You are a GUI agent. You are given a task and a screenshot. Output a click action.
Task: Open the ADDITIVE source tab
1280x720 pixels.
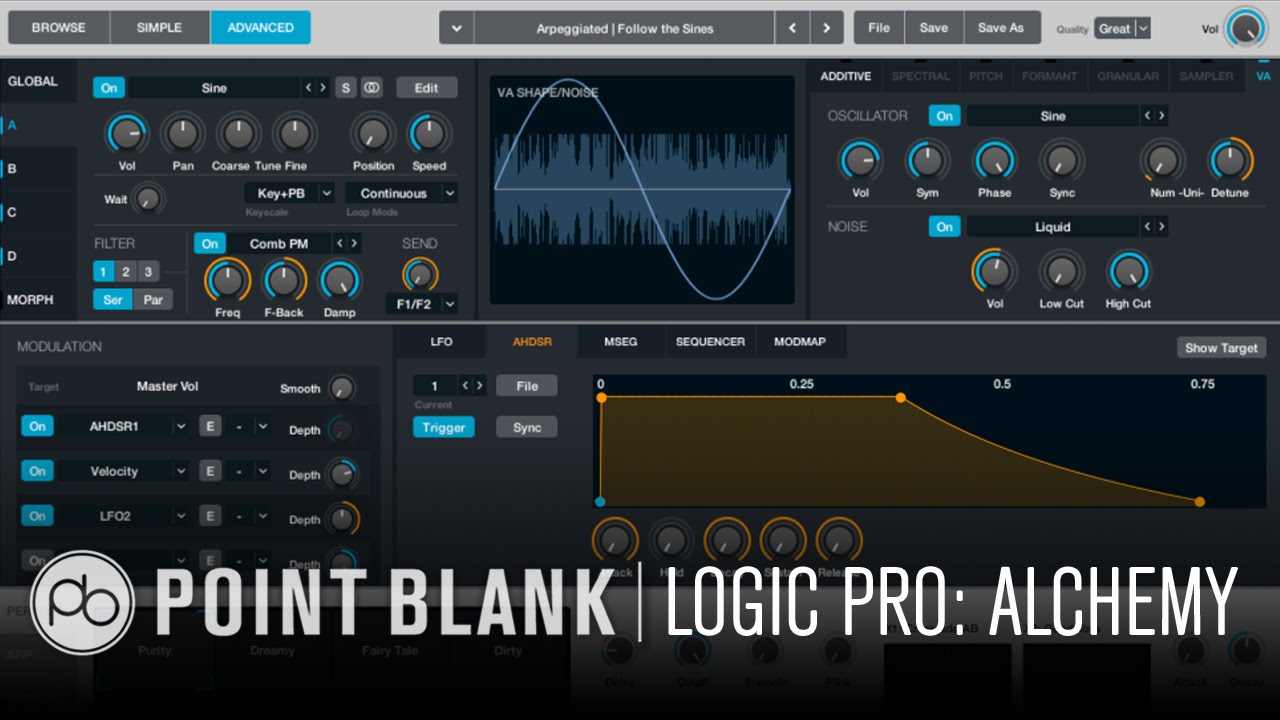pos(845,76)
